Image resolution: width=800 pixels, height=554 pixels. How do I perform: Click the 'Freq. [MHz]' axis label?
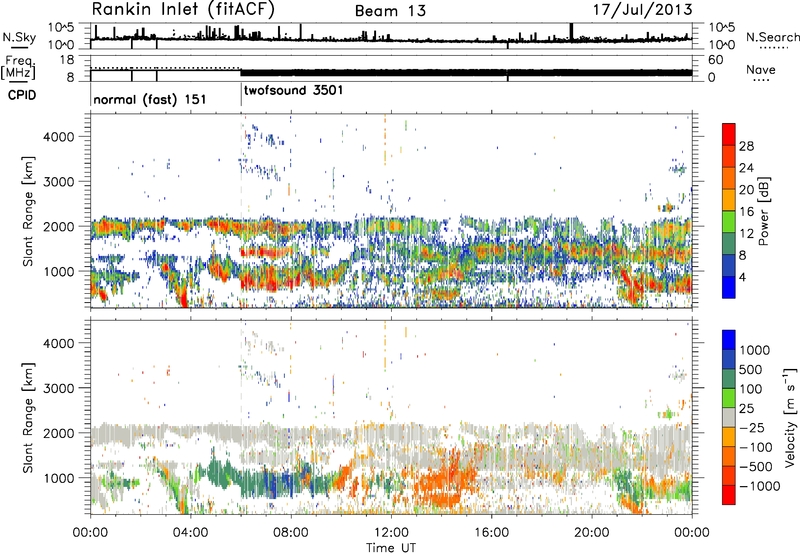point(18,67)
